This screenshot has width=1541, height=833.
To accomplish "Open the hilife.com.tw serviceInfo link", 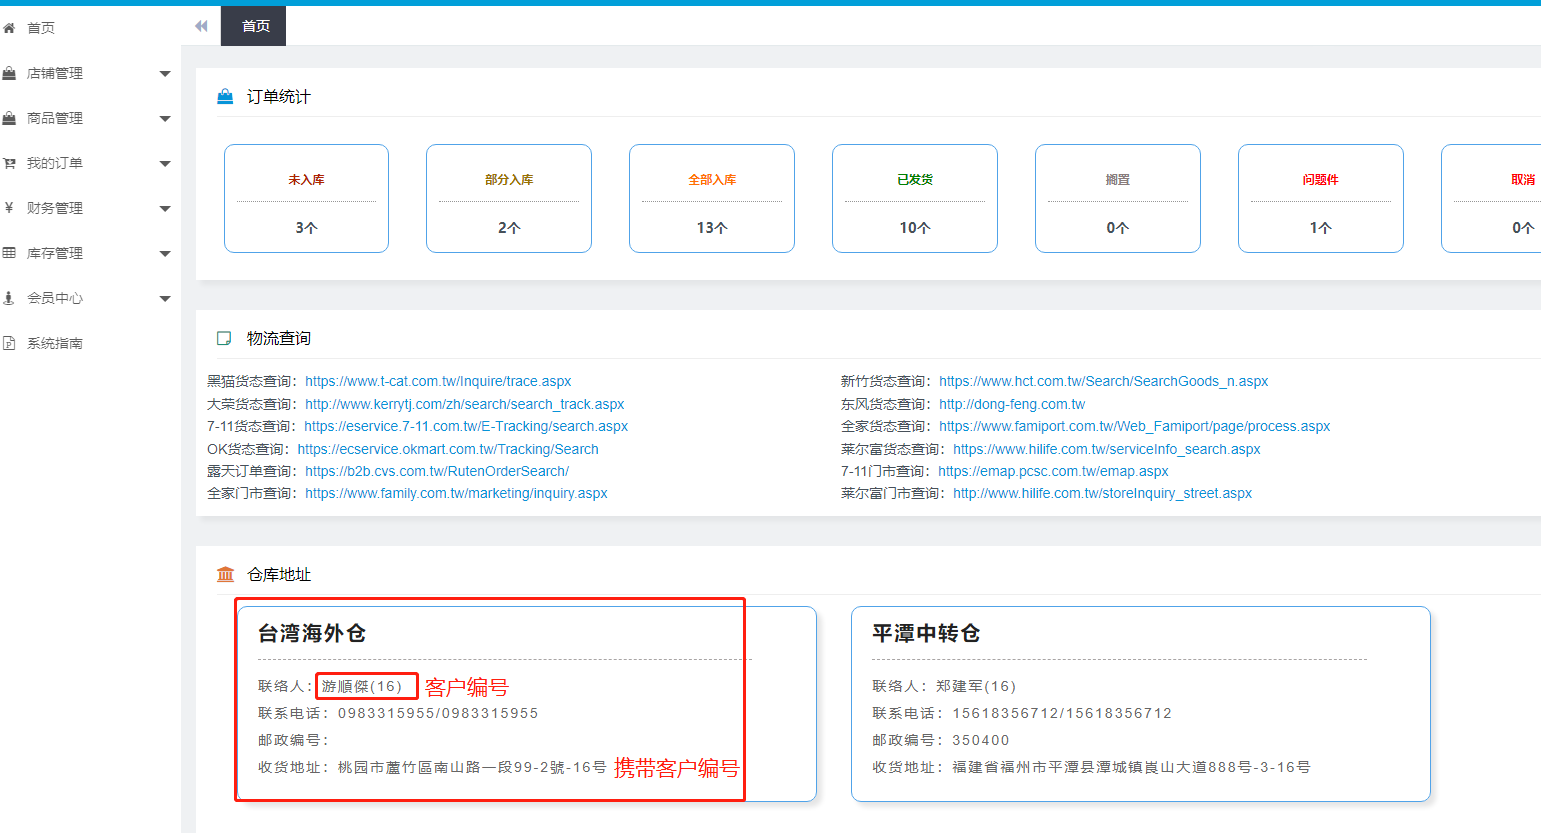I will click(1106, 449).
